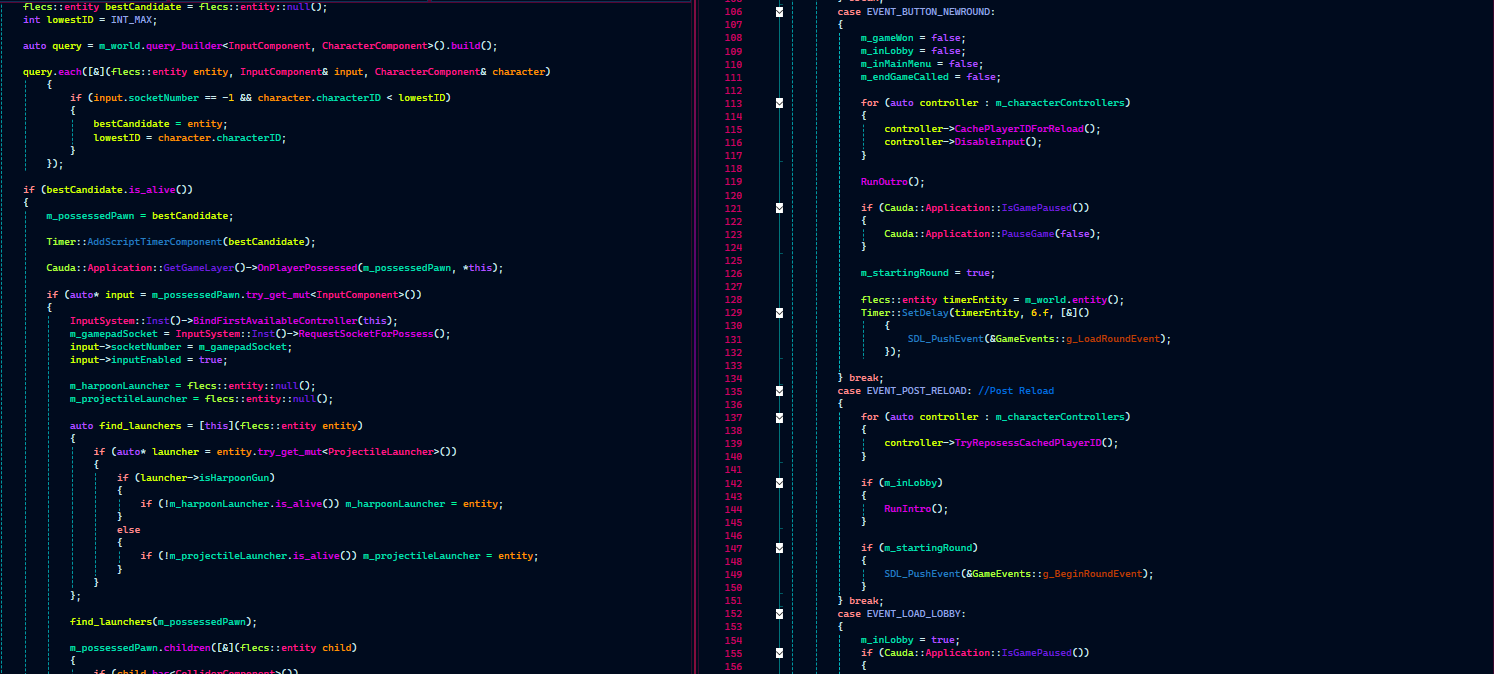Image resolution: width=1494 pixels, height=674 pixels.
Task: Collapse the if block at line 155
Action: tap(779, 653)
